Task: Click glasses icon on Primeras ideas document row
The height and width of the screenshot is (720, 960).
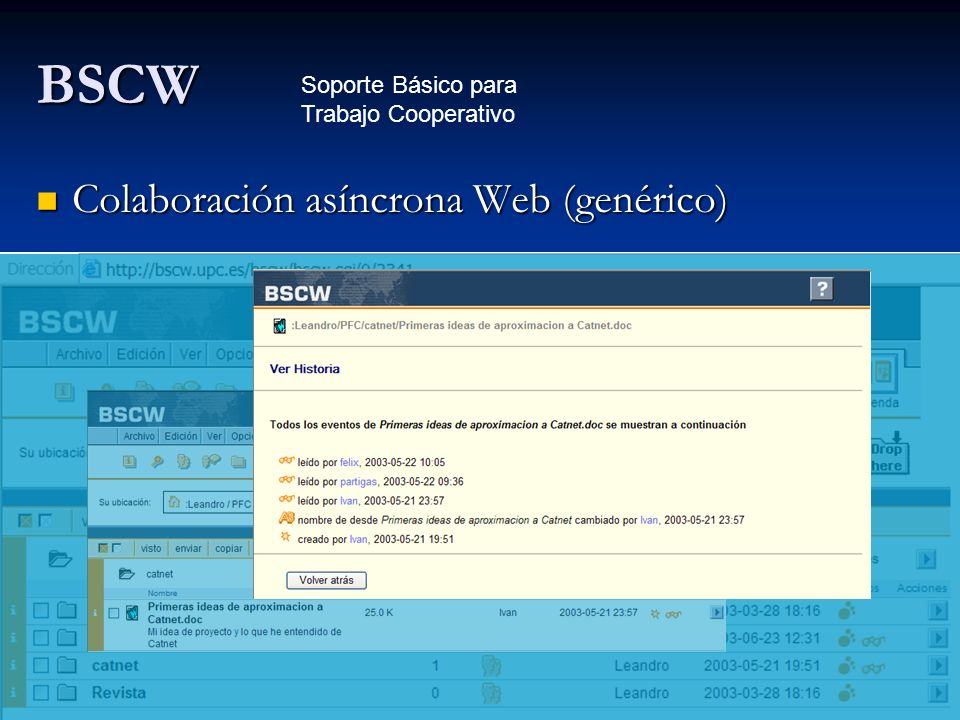Action: pos(673,614)
